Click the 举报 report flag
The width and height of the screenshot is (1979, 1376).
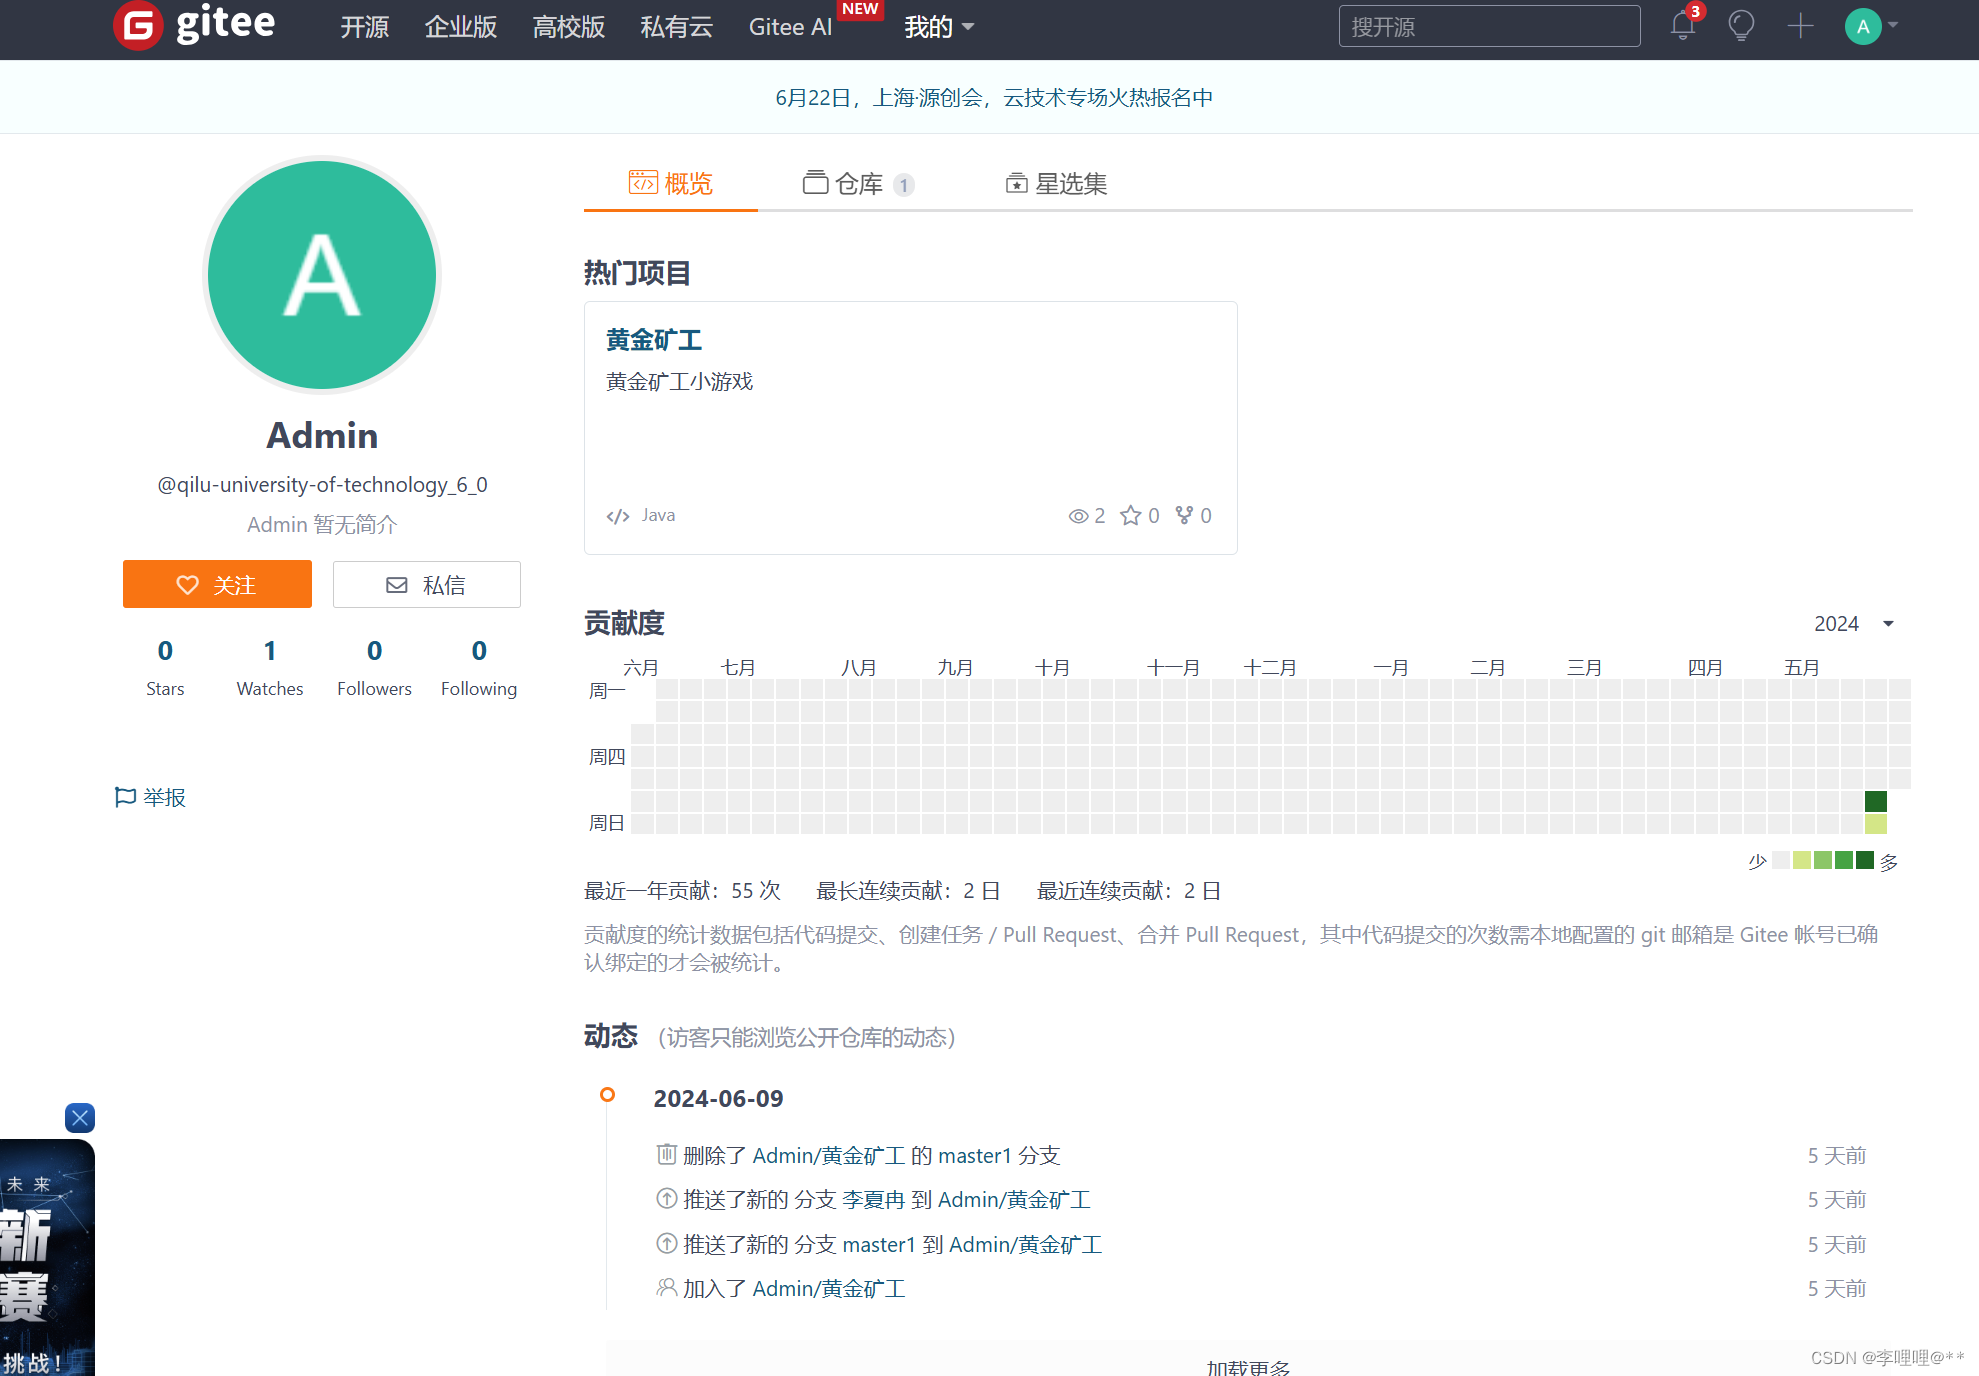point(151,797)
